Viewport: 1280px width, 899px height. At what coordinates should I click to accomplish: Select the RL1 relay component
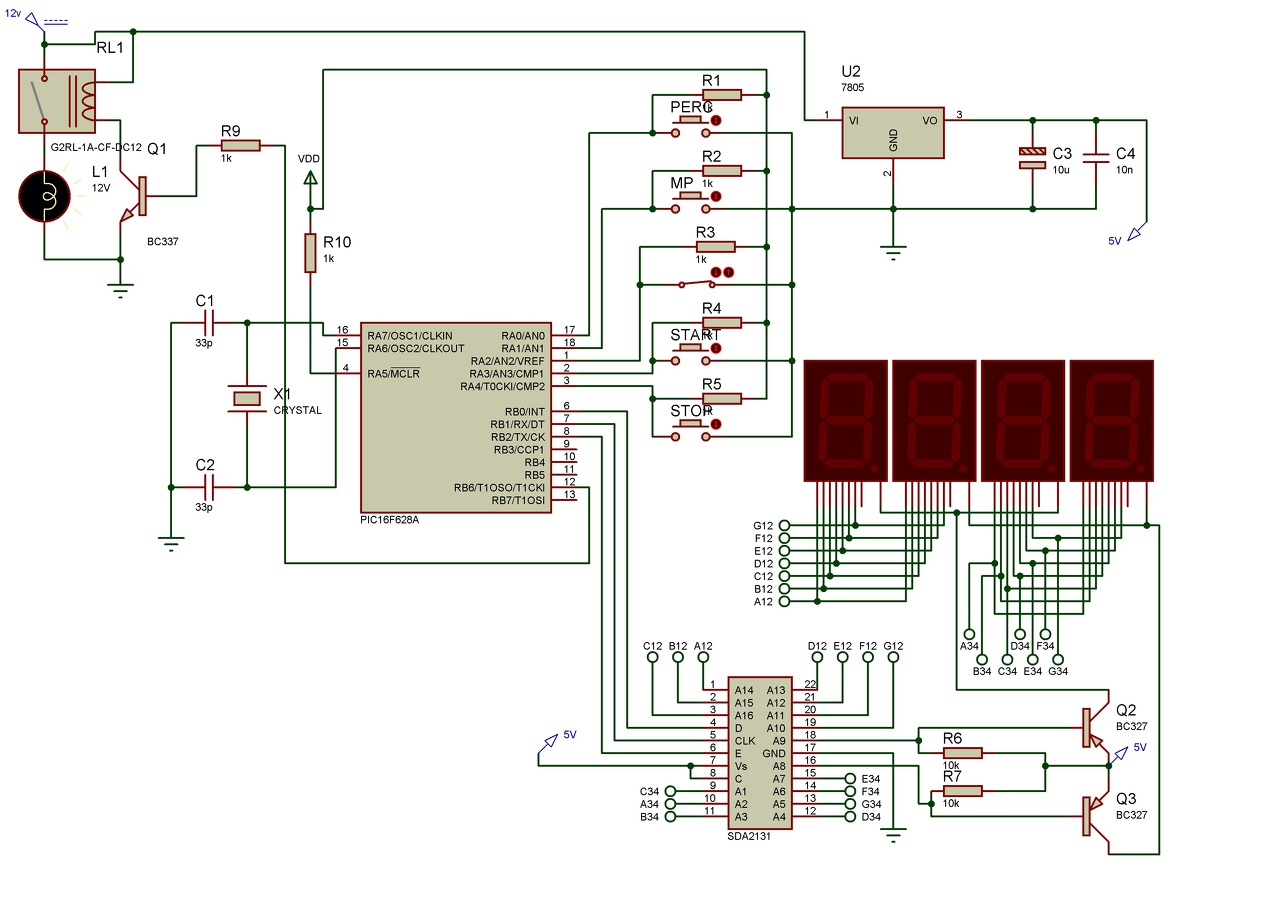click(57, 100)
